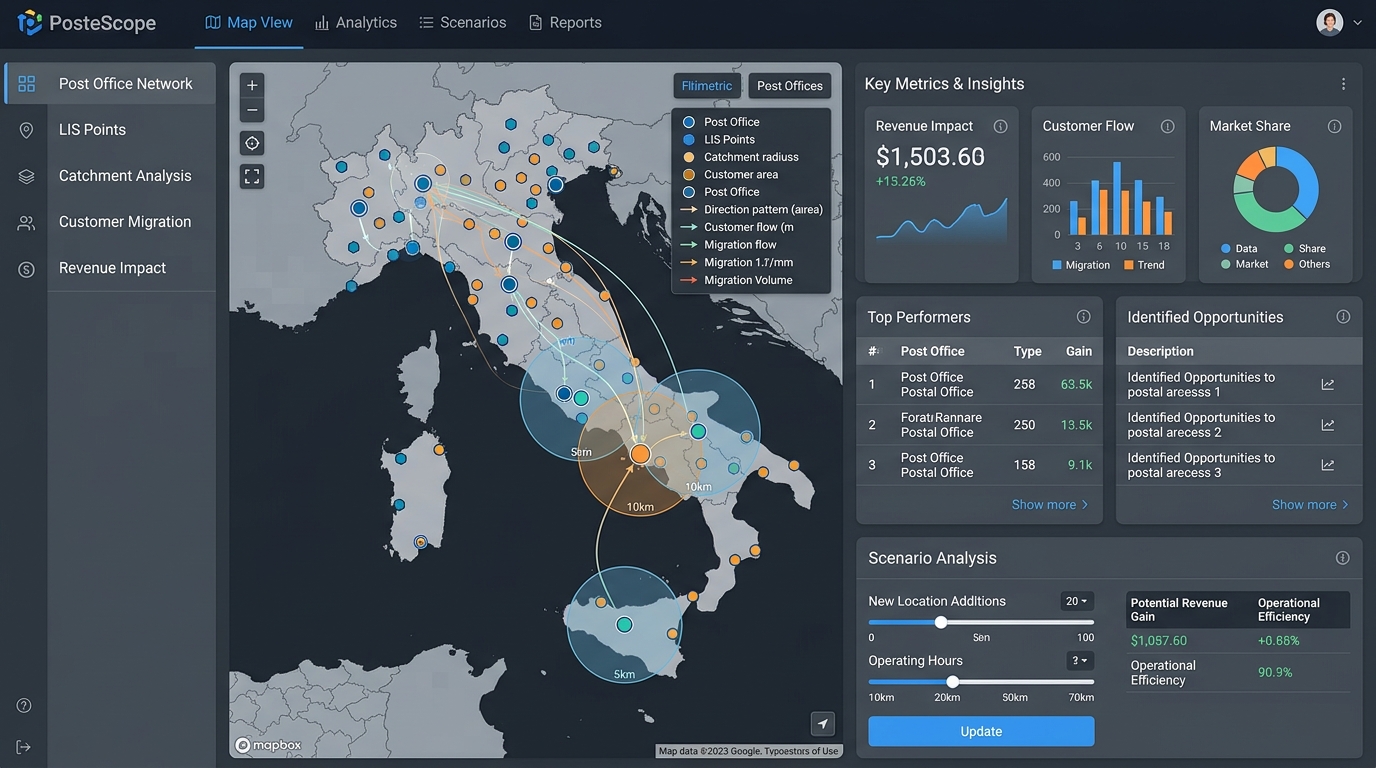Click trend chart icon for postal areas 2
This screenshot has height=768, width=1376.
tap(1327, 425)
